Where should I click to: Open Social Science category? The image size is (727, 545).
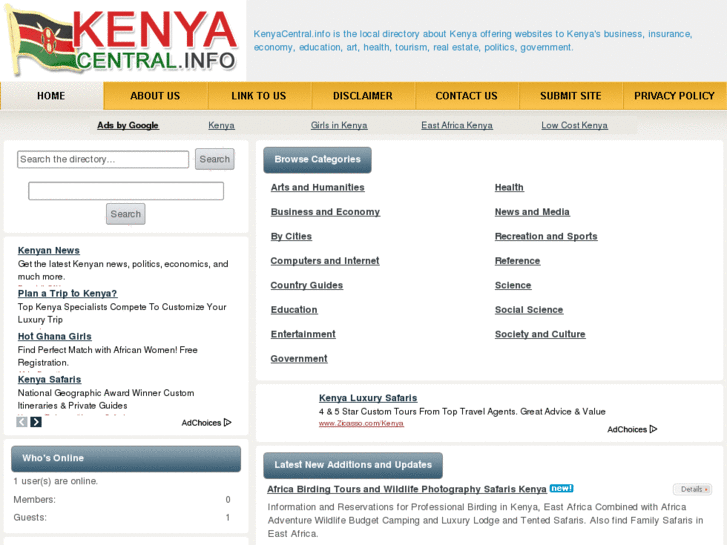tap(529, 310)
